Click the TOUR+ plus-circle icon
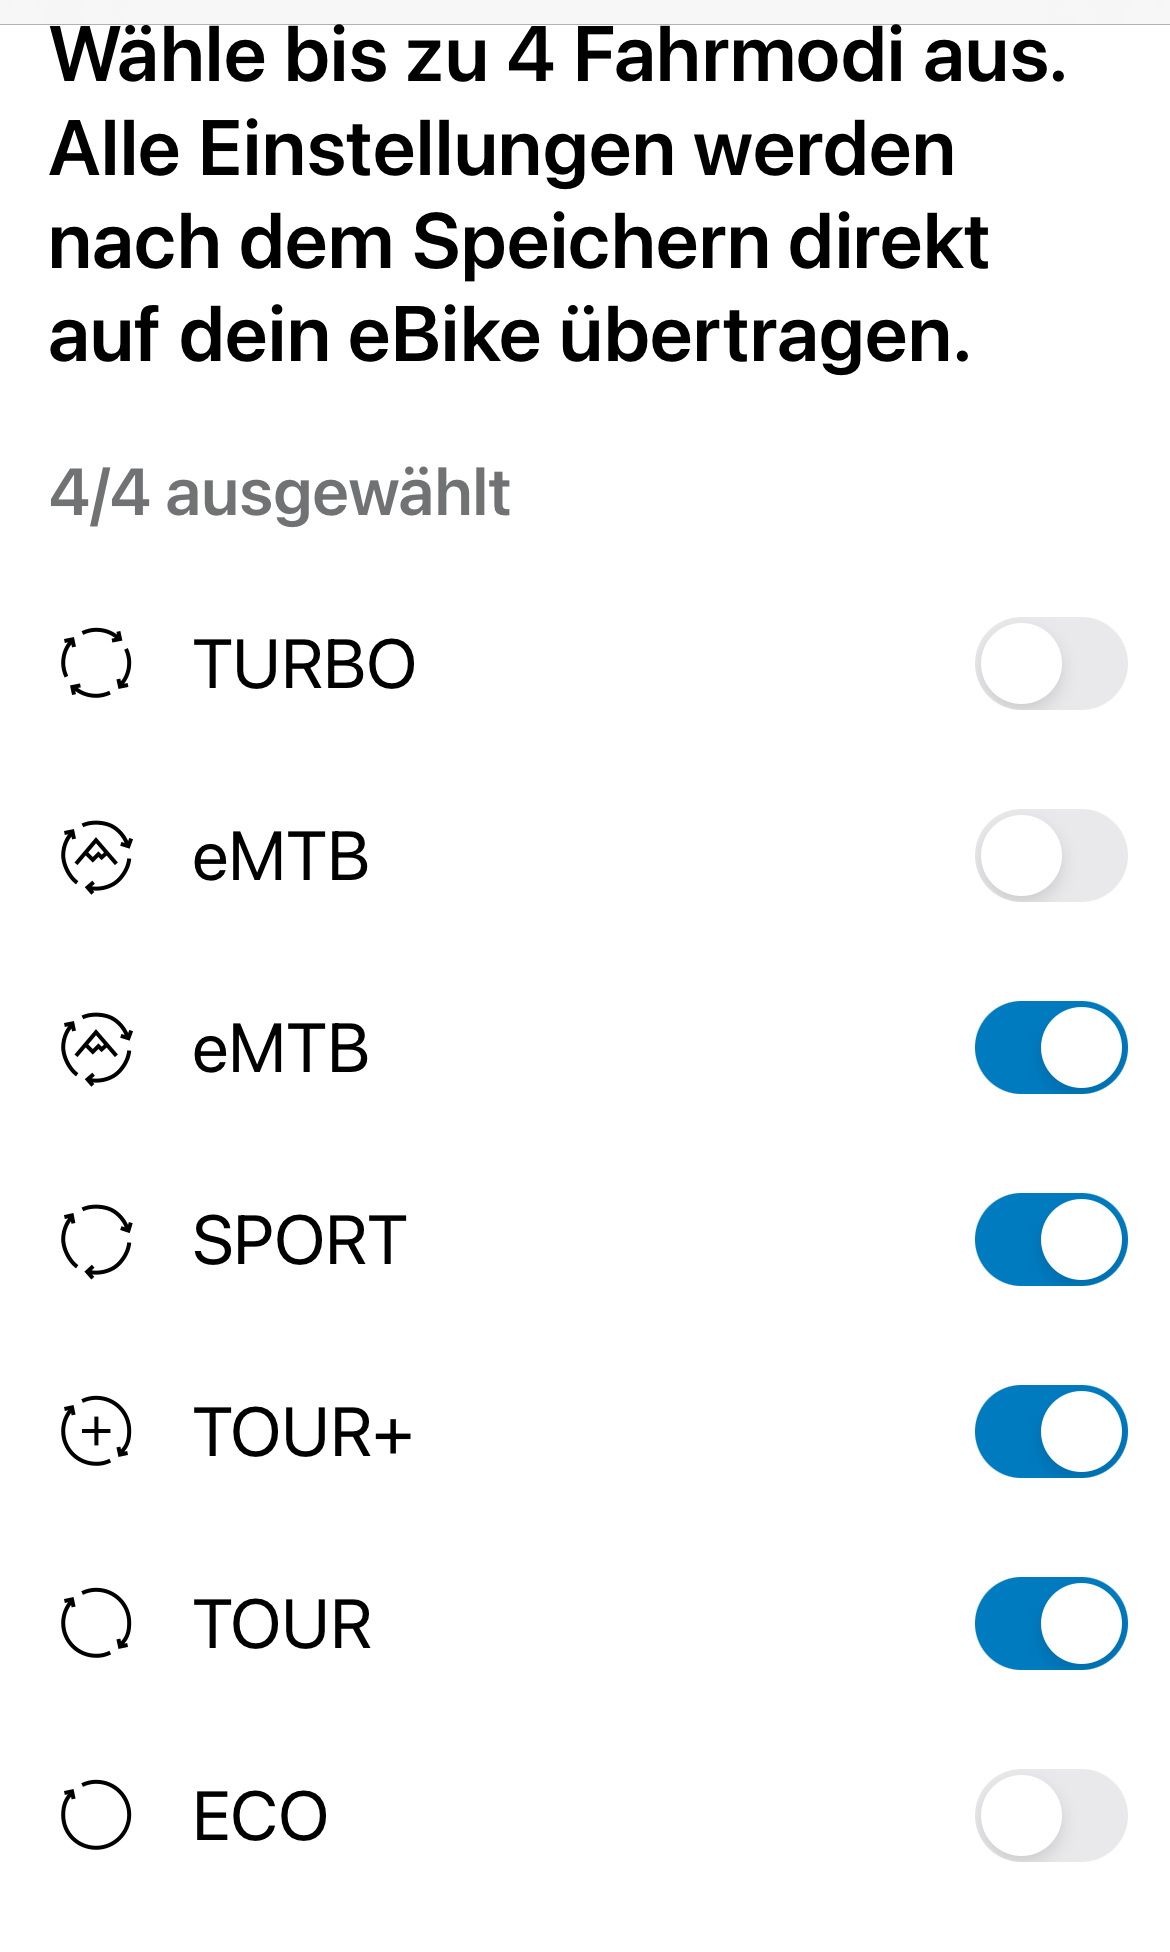The width and height of the screenshot is (1170, 1952). pyautogui.click(x=96, y=1432)
